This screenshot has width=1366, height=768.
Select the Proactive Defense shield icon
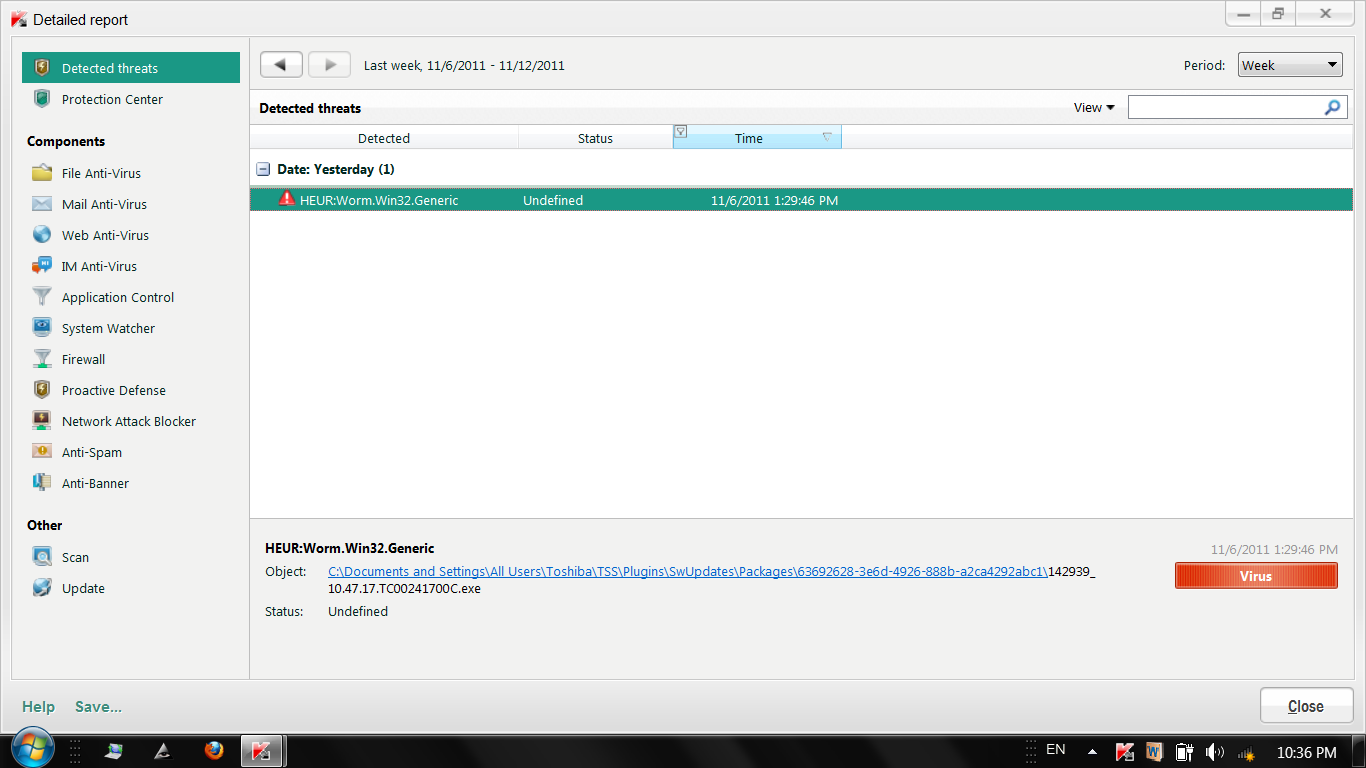42,390
